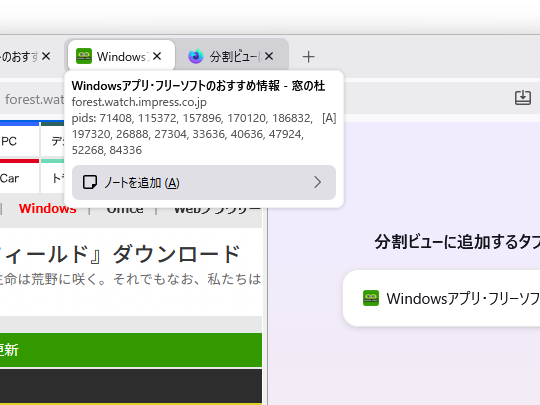Viewport: 540px width, 405px height.
Task: Open the Car category link
Action: [9, 178]
